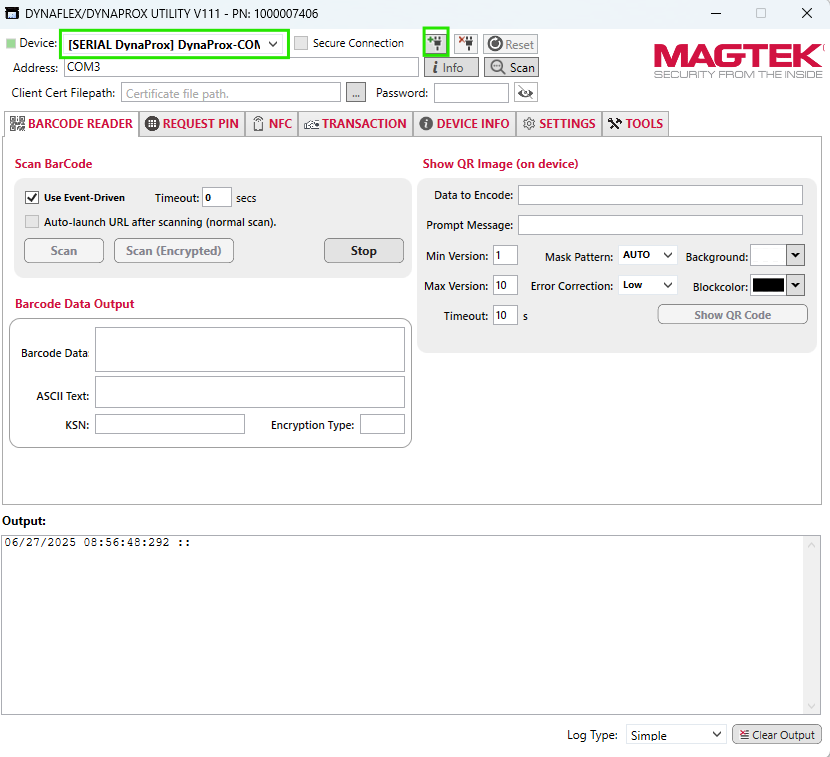Click the Prompt Message field
This screenshot has height=757, width=830.
tap(660, 225)
